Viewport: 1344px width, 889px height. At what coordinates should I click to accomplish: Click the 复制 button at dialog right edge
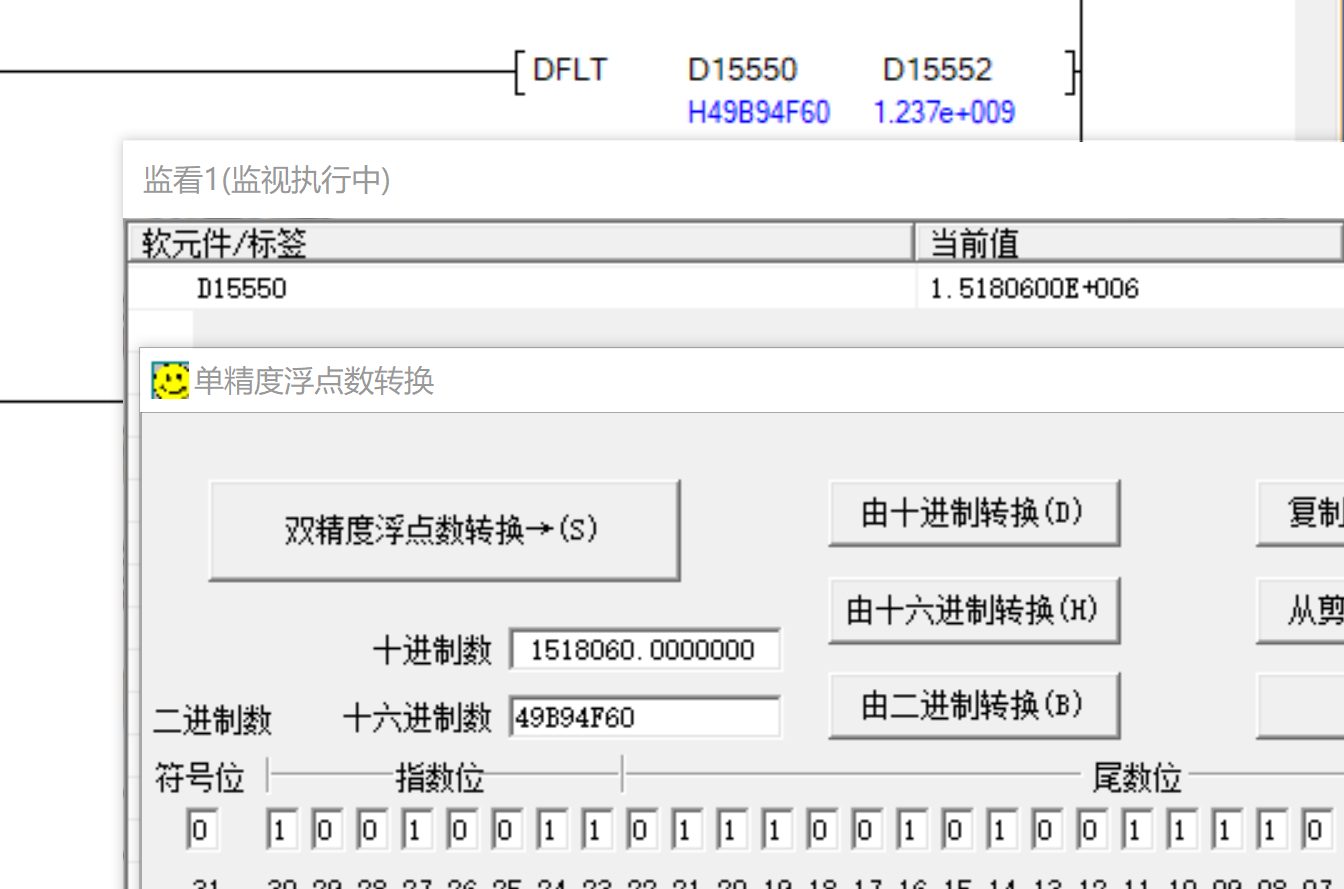(1312, 513)
